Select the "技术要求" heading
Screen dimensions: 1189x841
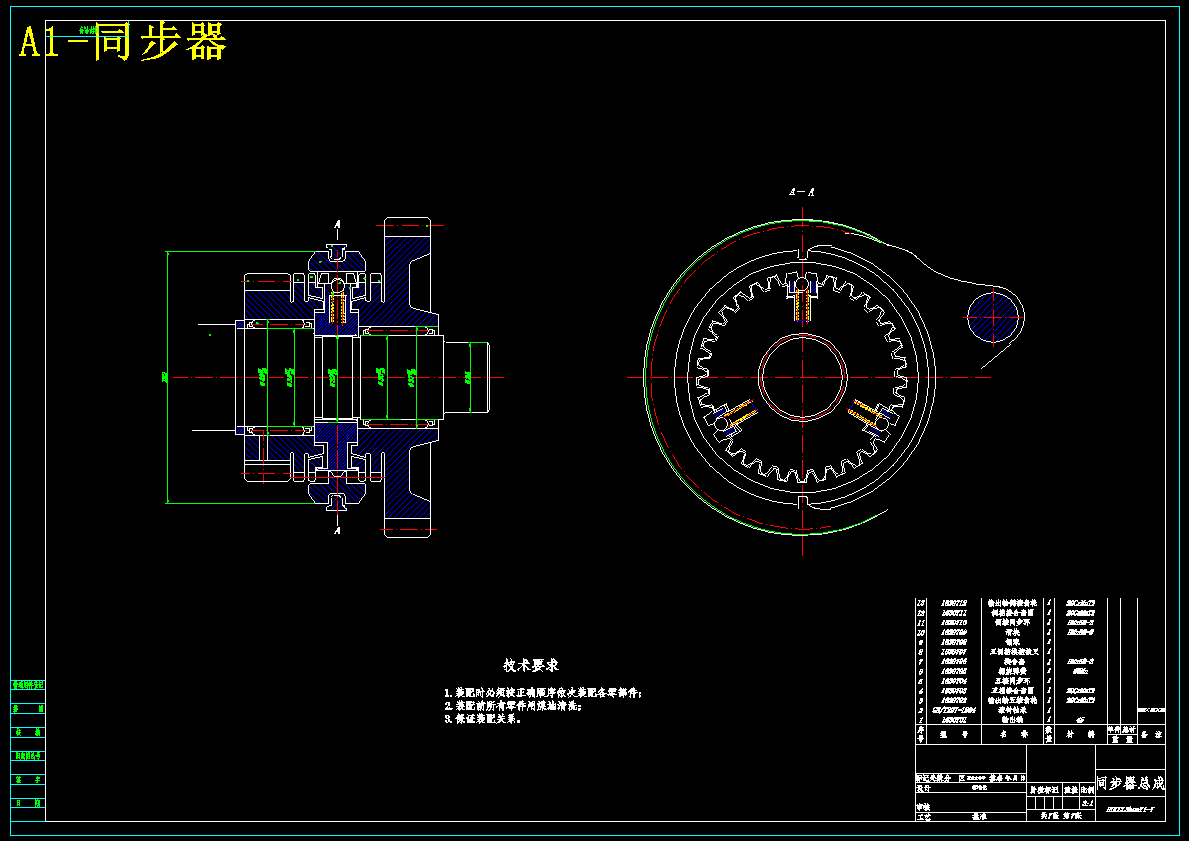(x=531, y=665)
